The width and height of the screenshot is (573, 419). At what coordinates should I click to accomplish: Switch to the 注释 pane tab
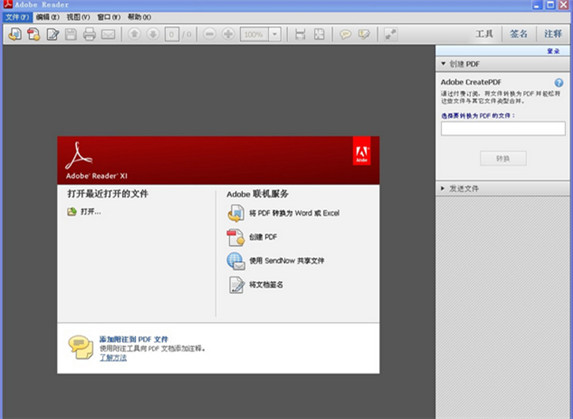coord(553,34)
